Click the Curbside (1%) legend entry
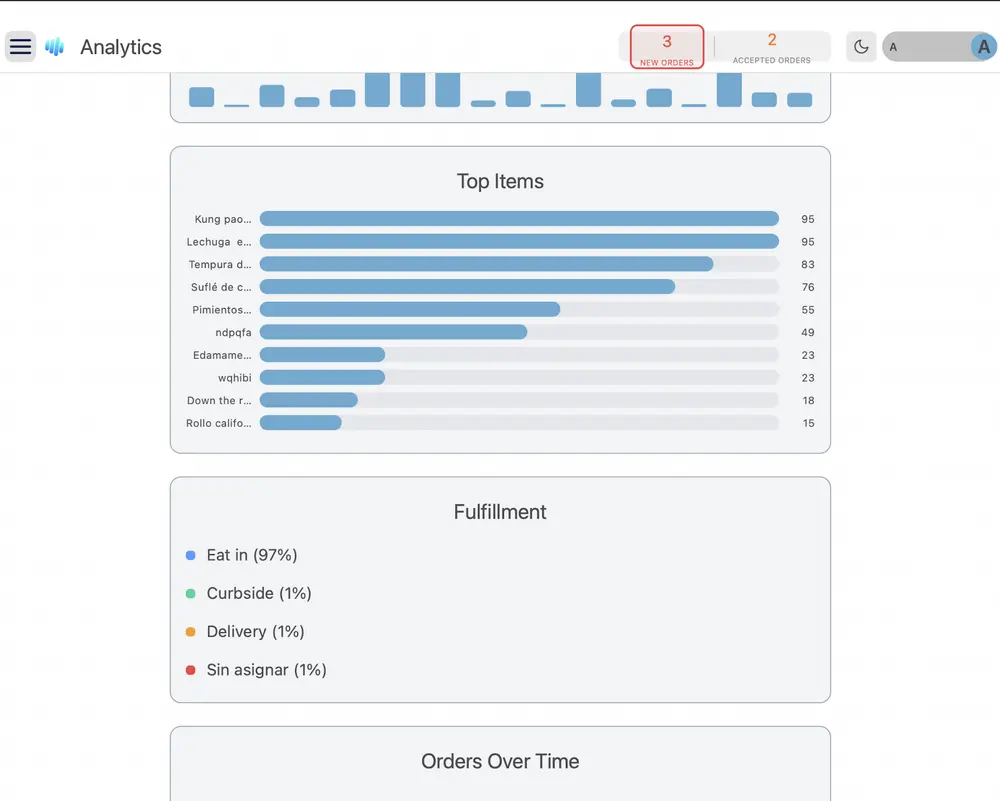Screen dimensions: 1000x801 tap(259, 593)
